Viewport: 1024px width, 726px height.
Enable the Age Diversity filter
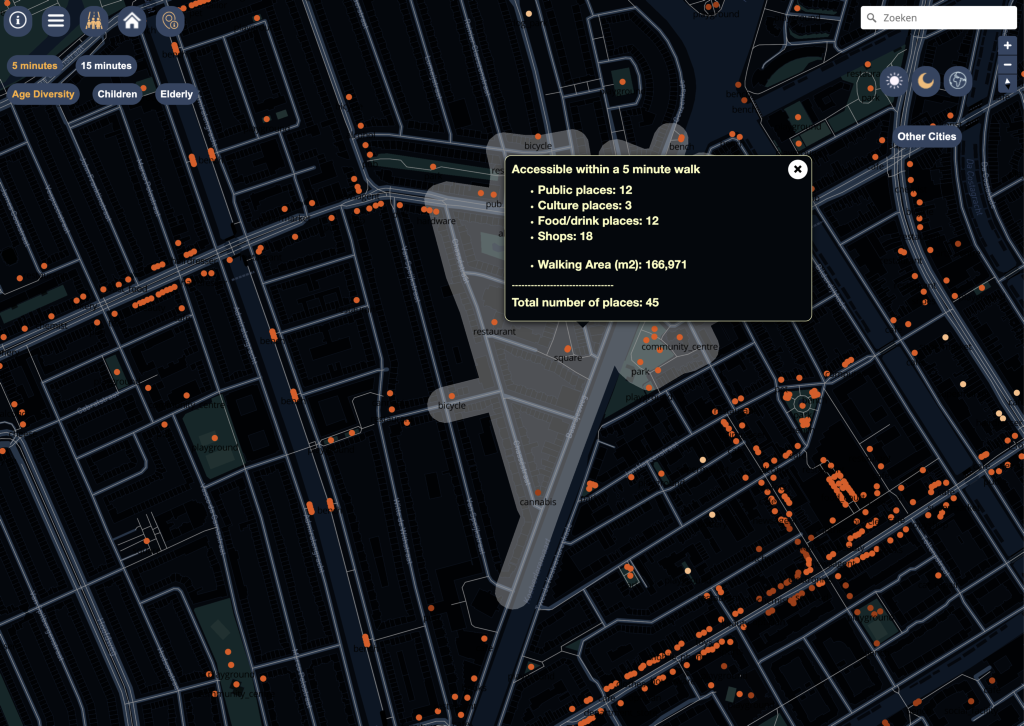click(43, 94)
